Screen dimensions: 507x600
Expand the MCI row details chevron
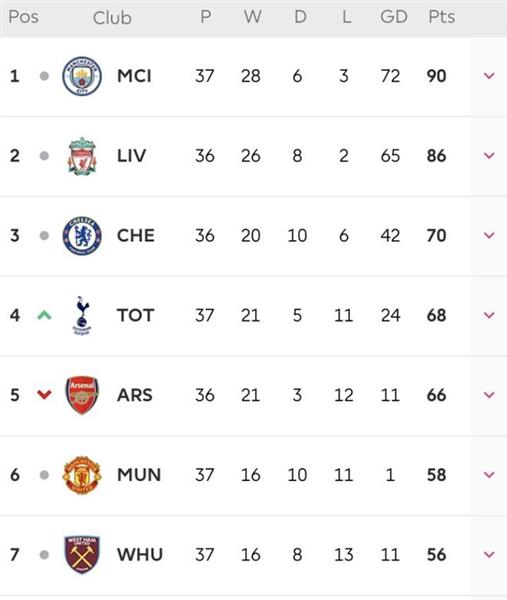tap(489, 76)
